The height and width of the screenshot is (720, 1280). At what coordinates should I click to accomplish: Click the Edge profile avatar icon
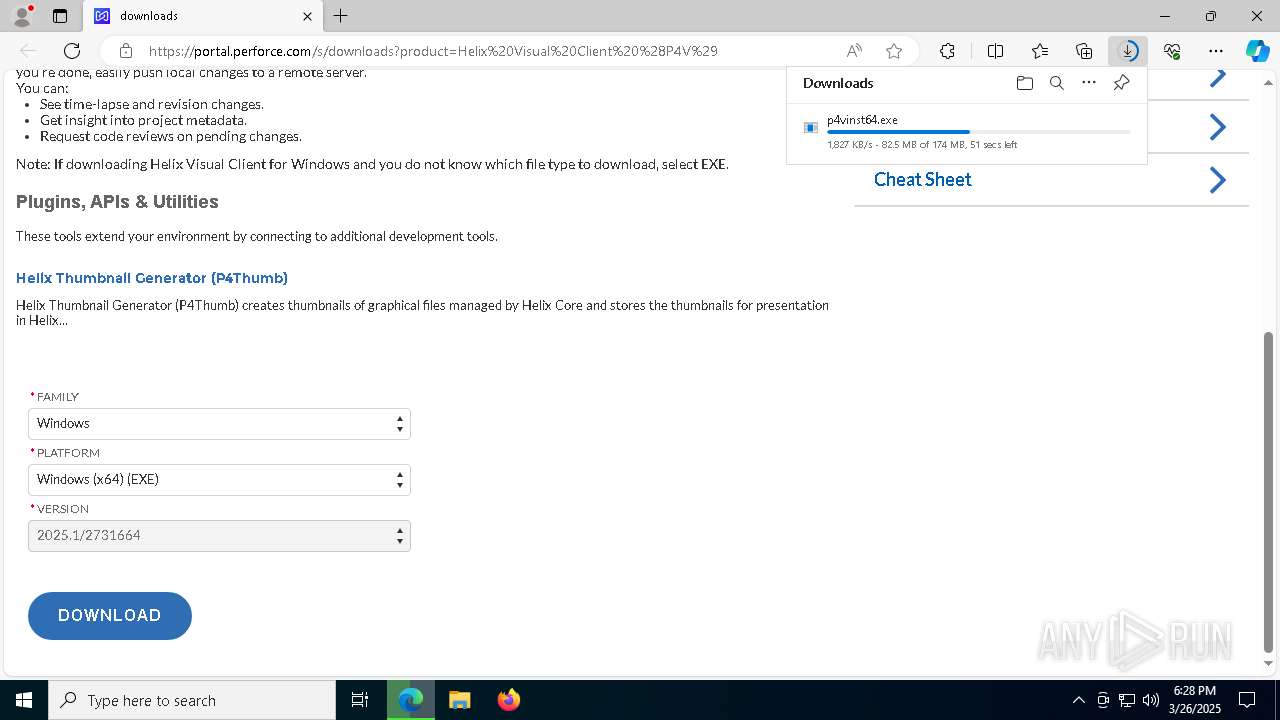pyautogui.click(x=21, y=16)
